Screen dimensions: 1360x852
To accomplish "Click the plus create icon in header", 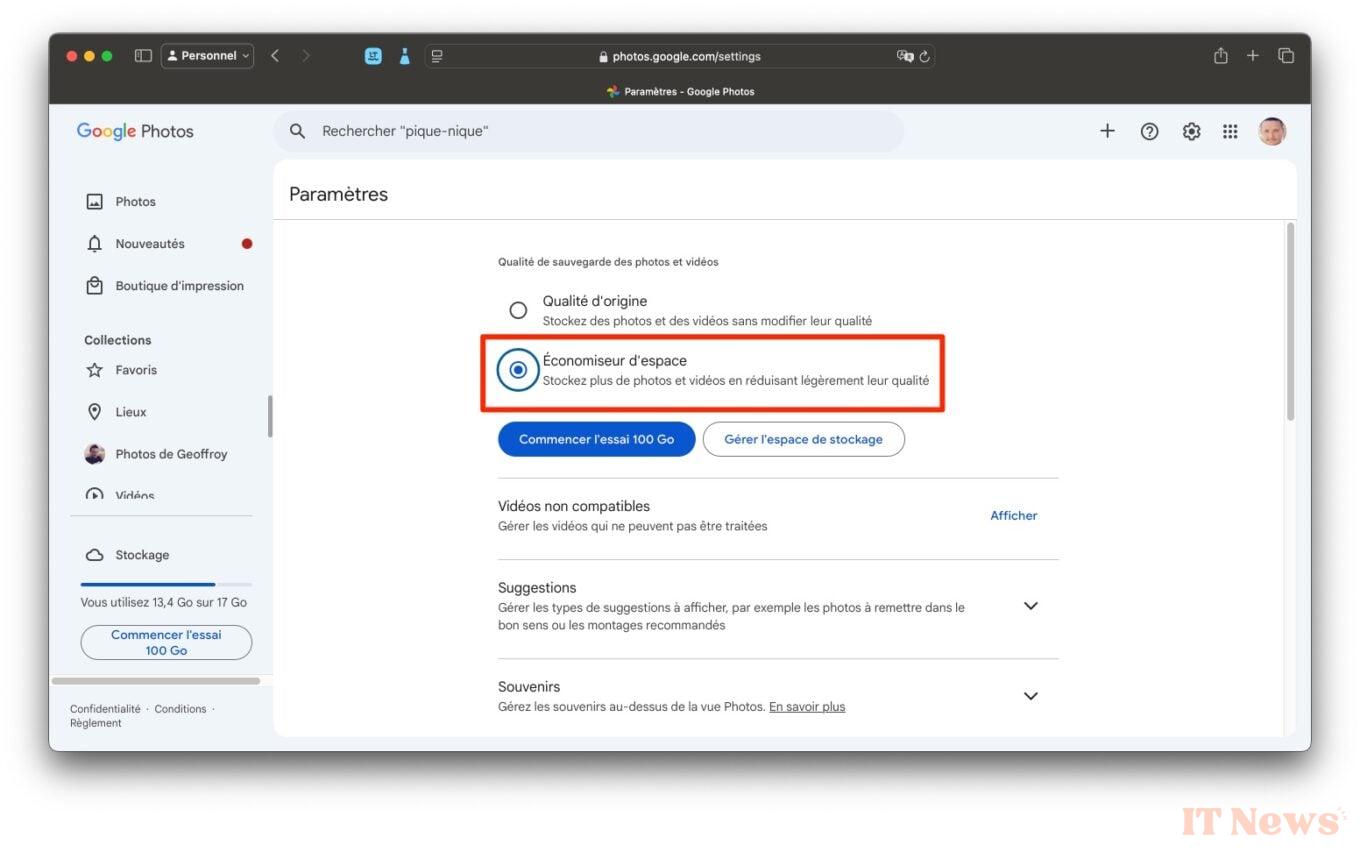I will tap(1107, 131).
